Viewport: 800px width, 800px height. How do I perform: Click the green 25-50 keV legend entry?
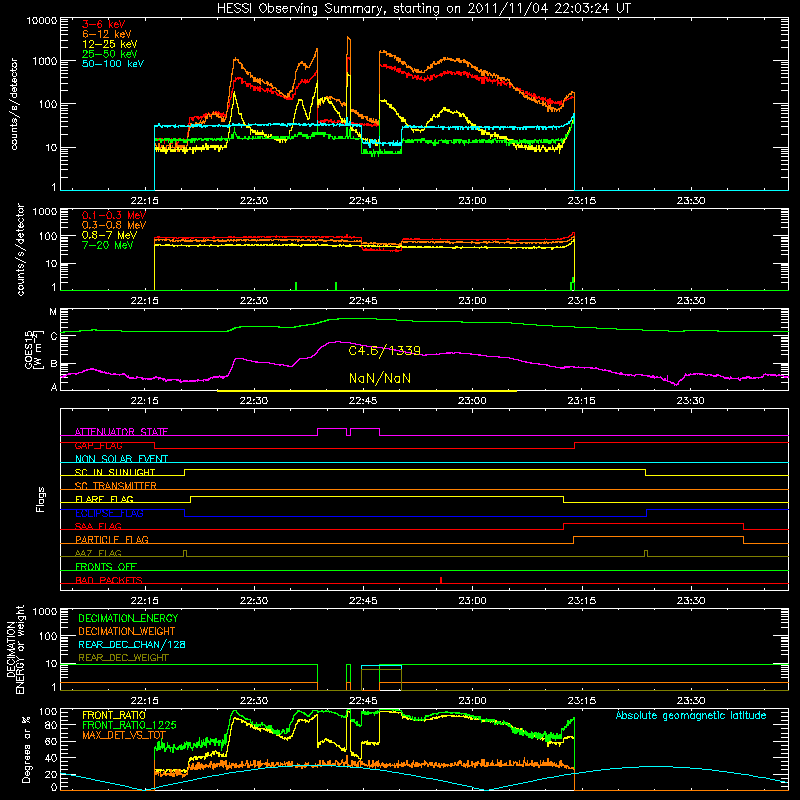click(x=110, y=54)
